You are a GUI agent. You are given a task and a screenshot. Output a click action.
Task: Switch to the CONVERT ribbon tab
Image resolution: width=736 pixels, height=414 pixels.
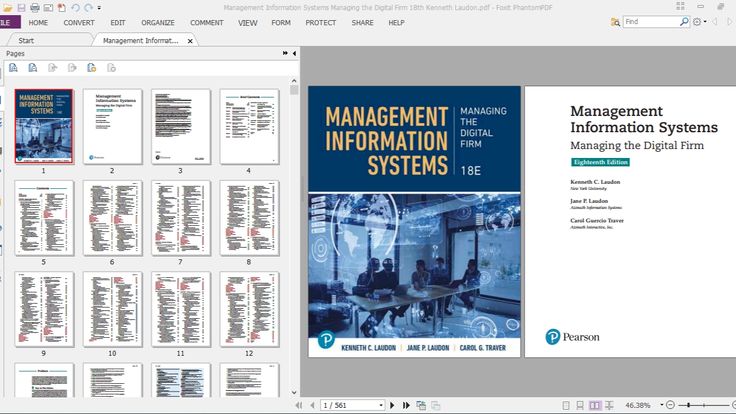[79, 23]
